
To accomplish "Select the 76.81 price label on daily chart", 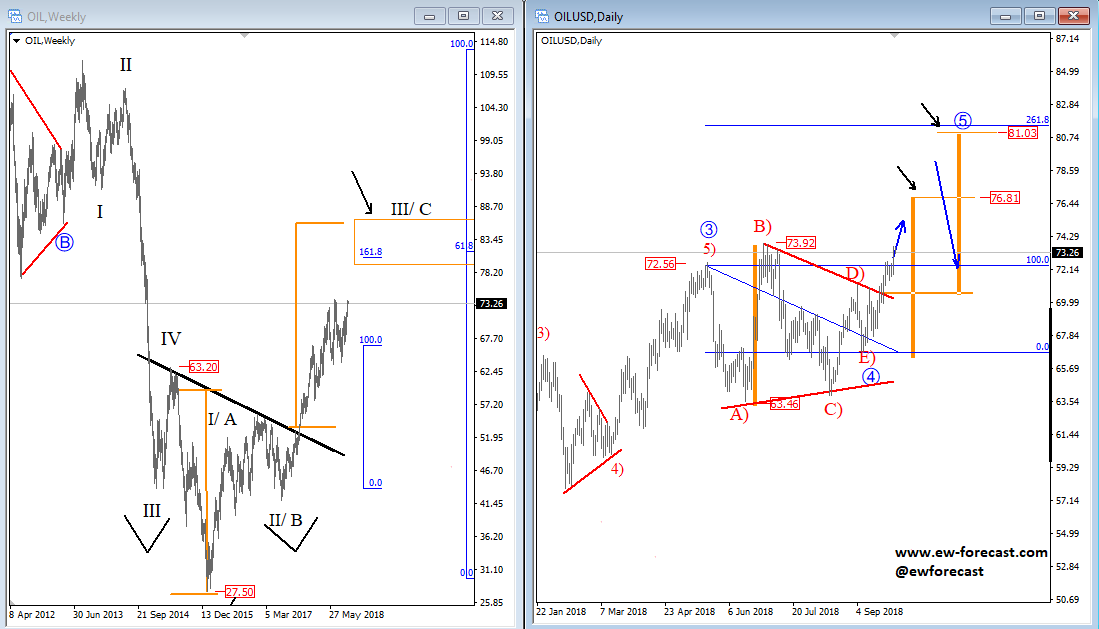I will (x=1003, y=198).
